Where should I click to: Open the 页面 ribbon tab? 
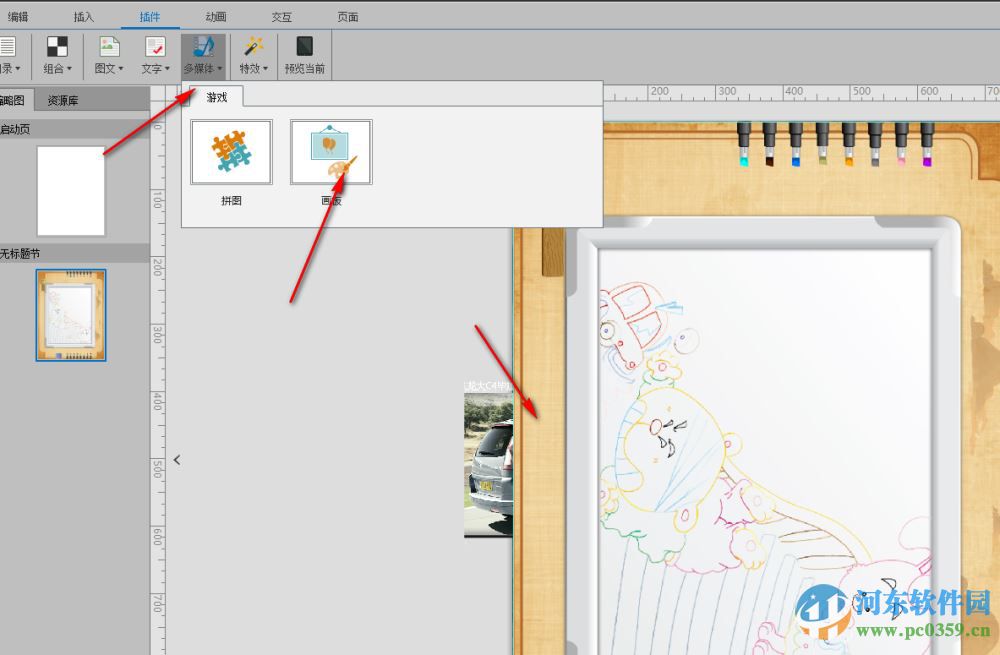(348, 17)
